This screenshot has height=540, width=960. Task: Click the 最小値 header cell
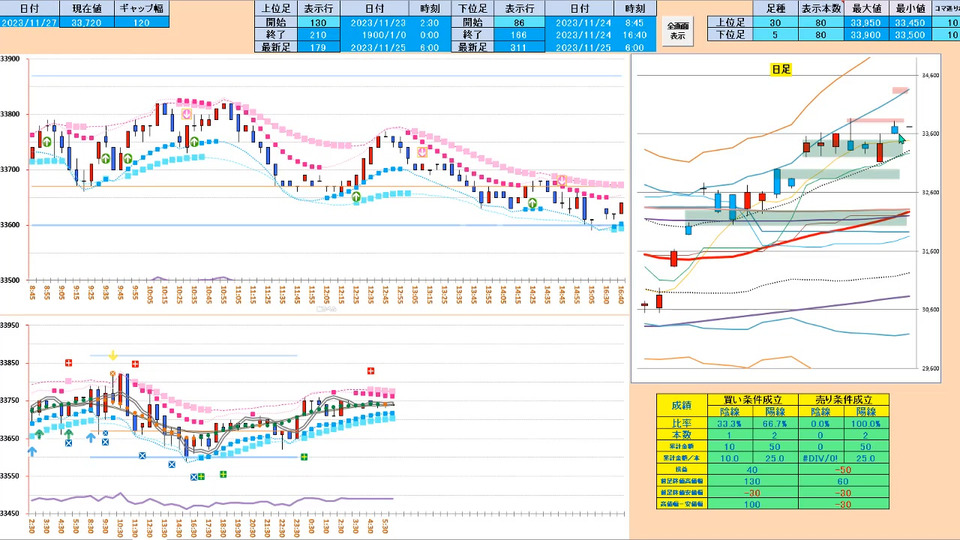pos(910,9)
